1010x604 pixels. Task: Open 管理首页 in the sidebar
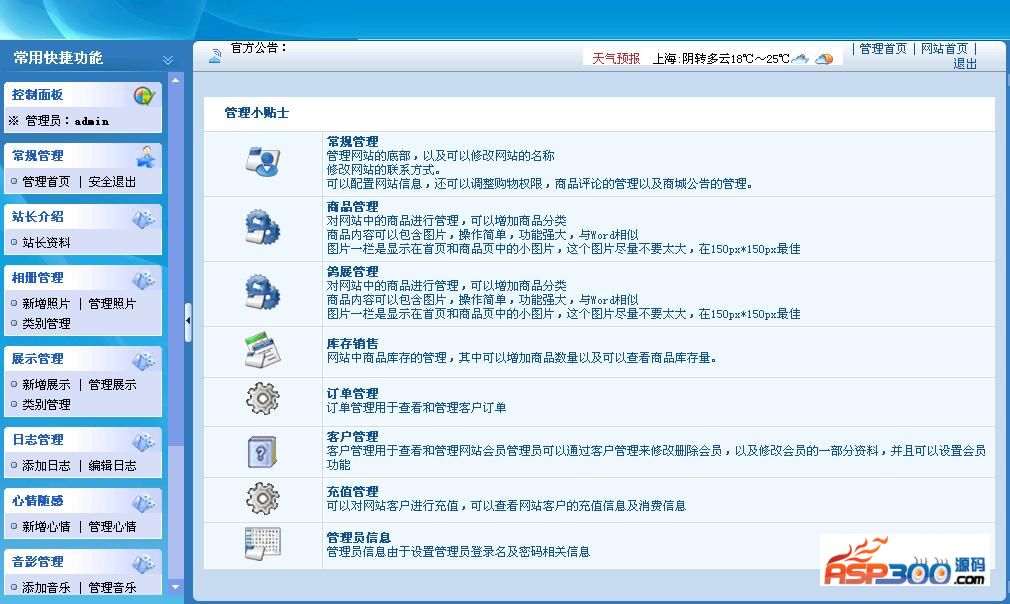[46, 182]
